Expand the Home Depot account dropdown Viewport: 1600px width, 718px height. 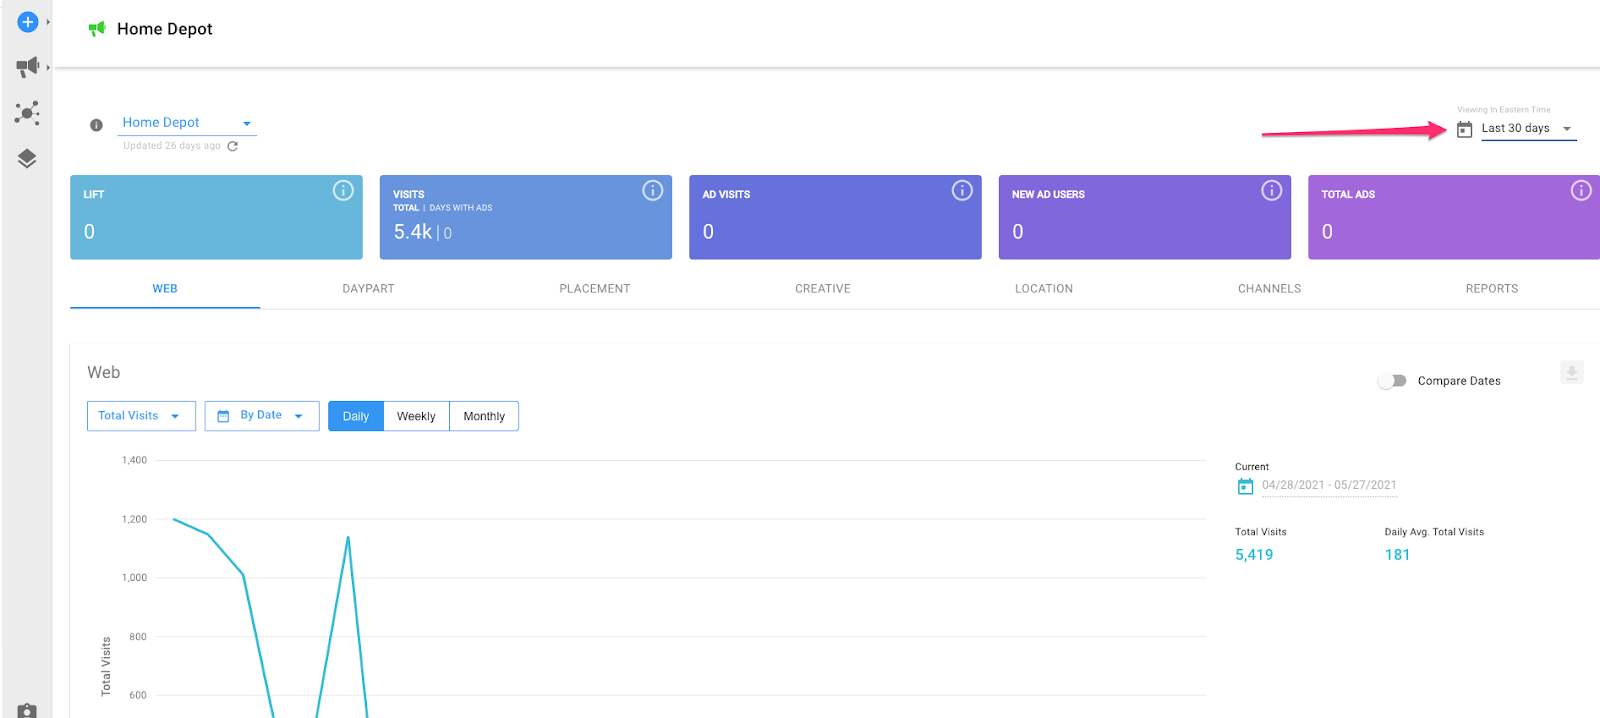coord(187,123)
